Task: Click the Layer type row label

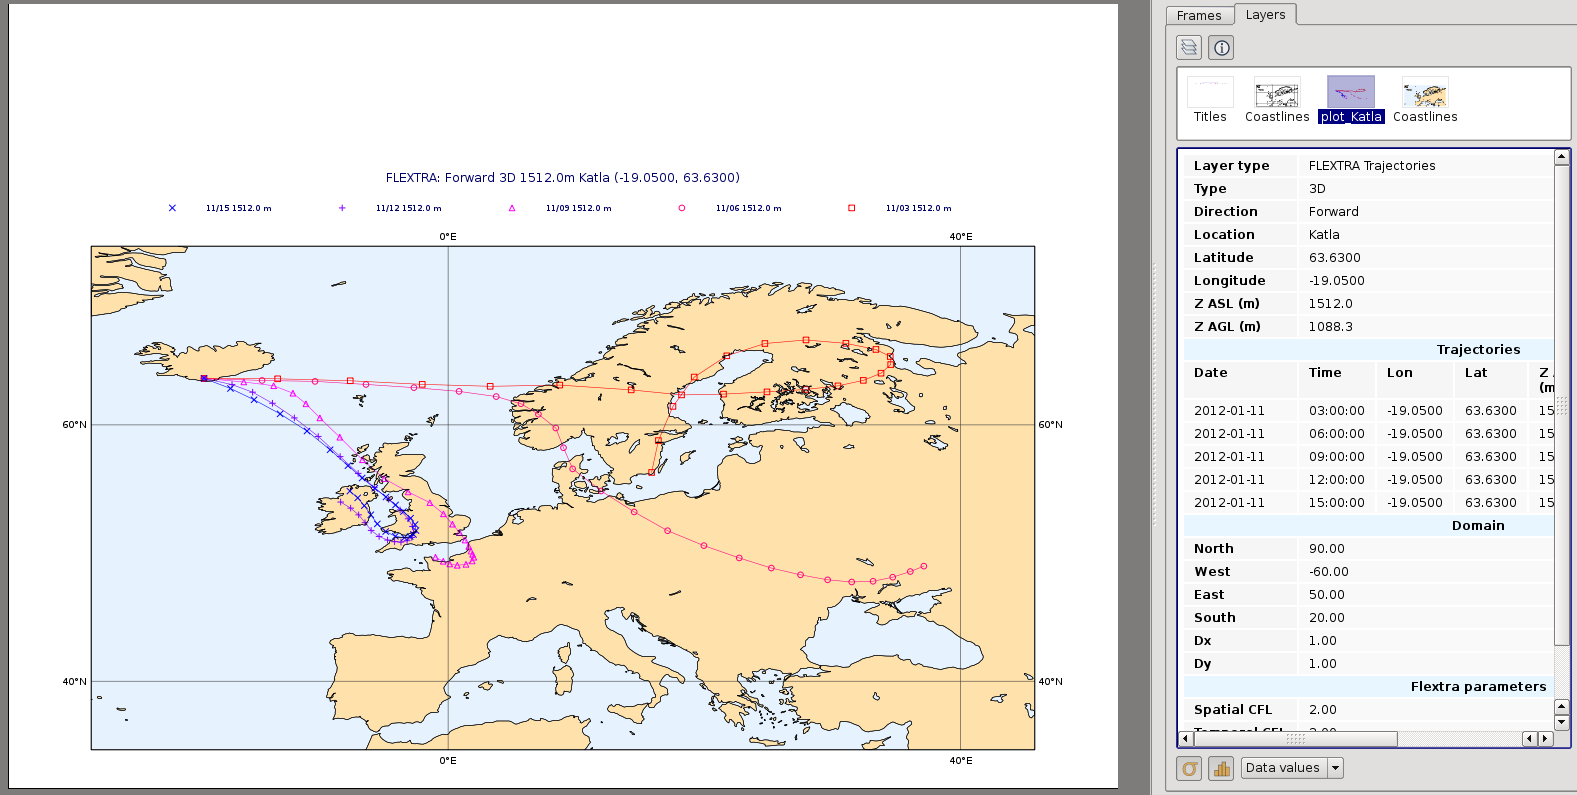Action: point(1231,166)
